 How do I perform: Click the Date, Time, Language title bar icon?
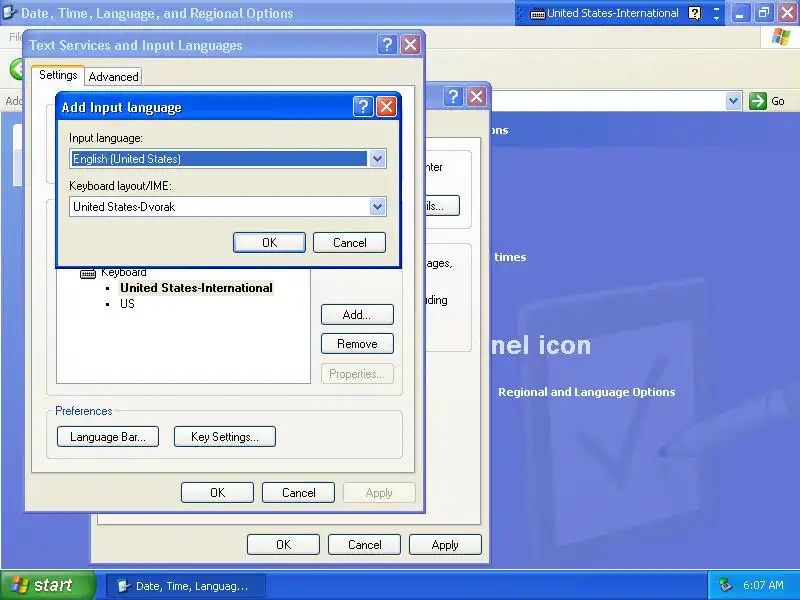click(x=9, y=13)
